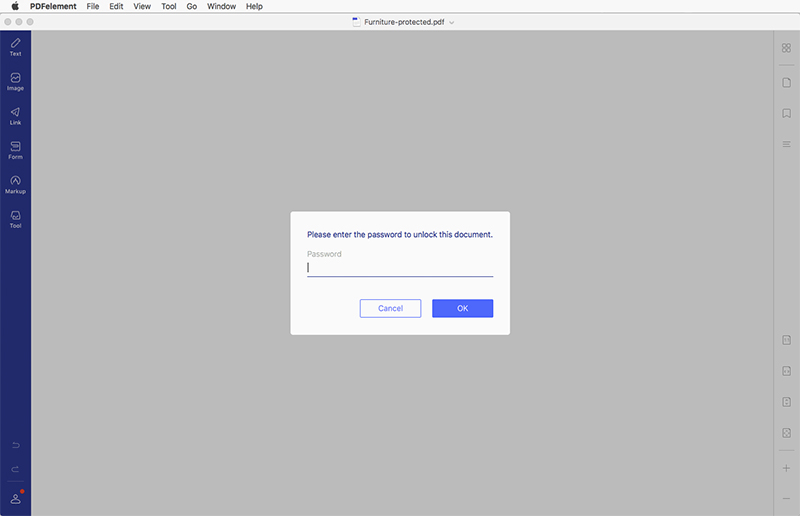
Task: Open the Tool panel in left sidebar
Action: [15, 219]
